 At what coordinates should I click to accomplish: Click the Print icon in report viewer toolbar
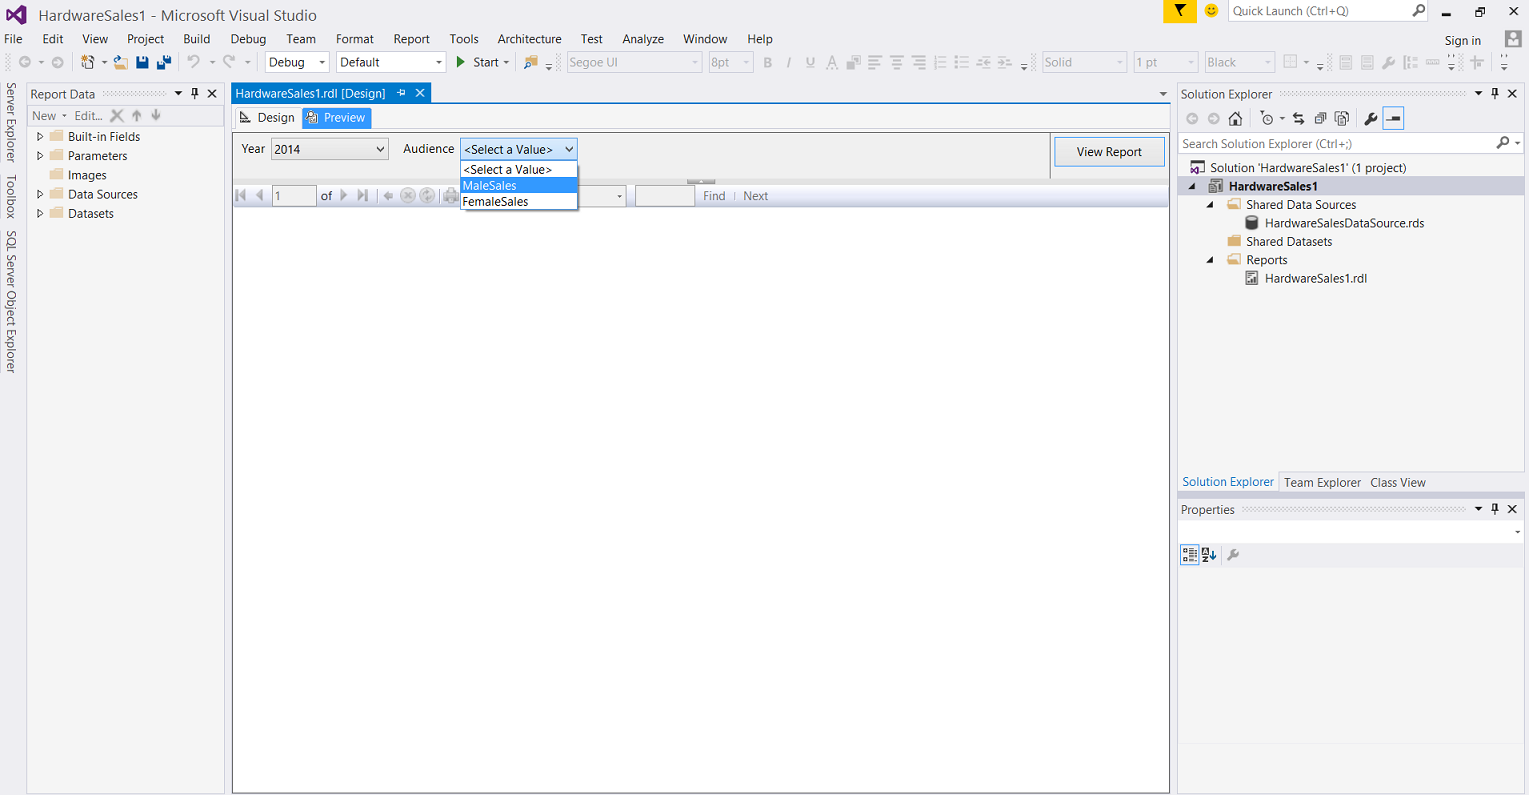click(451, 196)
